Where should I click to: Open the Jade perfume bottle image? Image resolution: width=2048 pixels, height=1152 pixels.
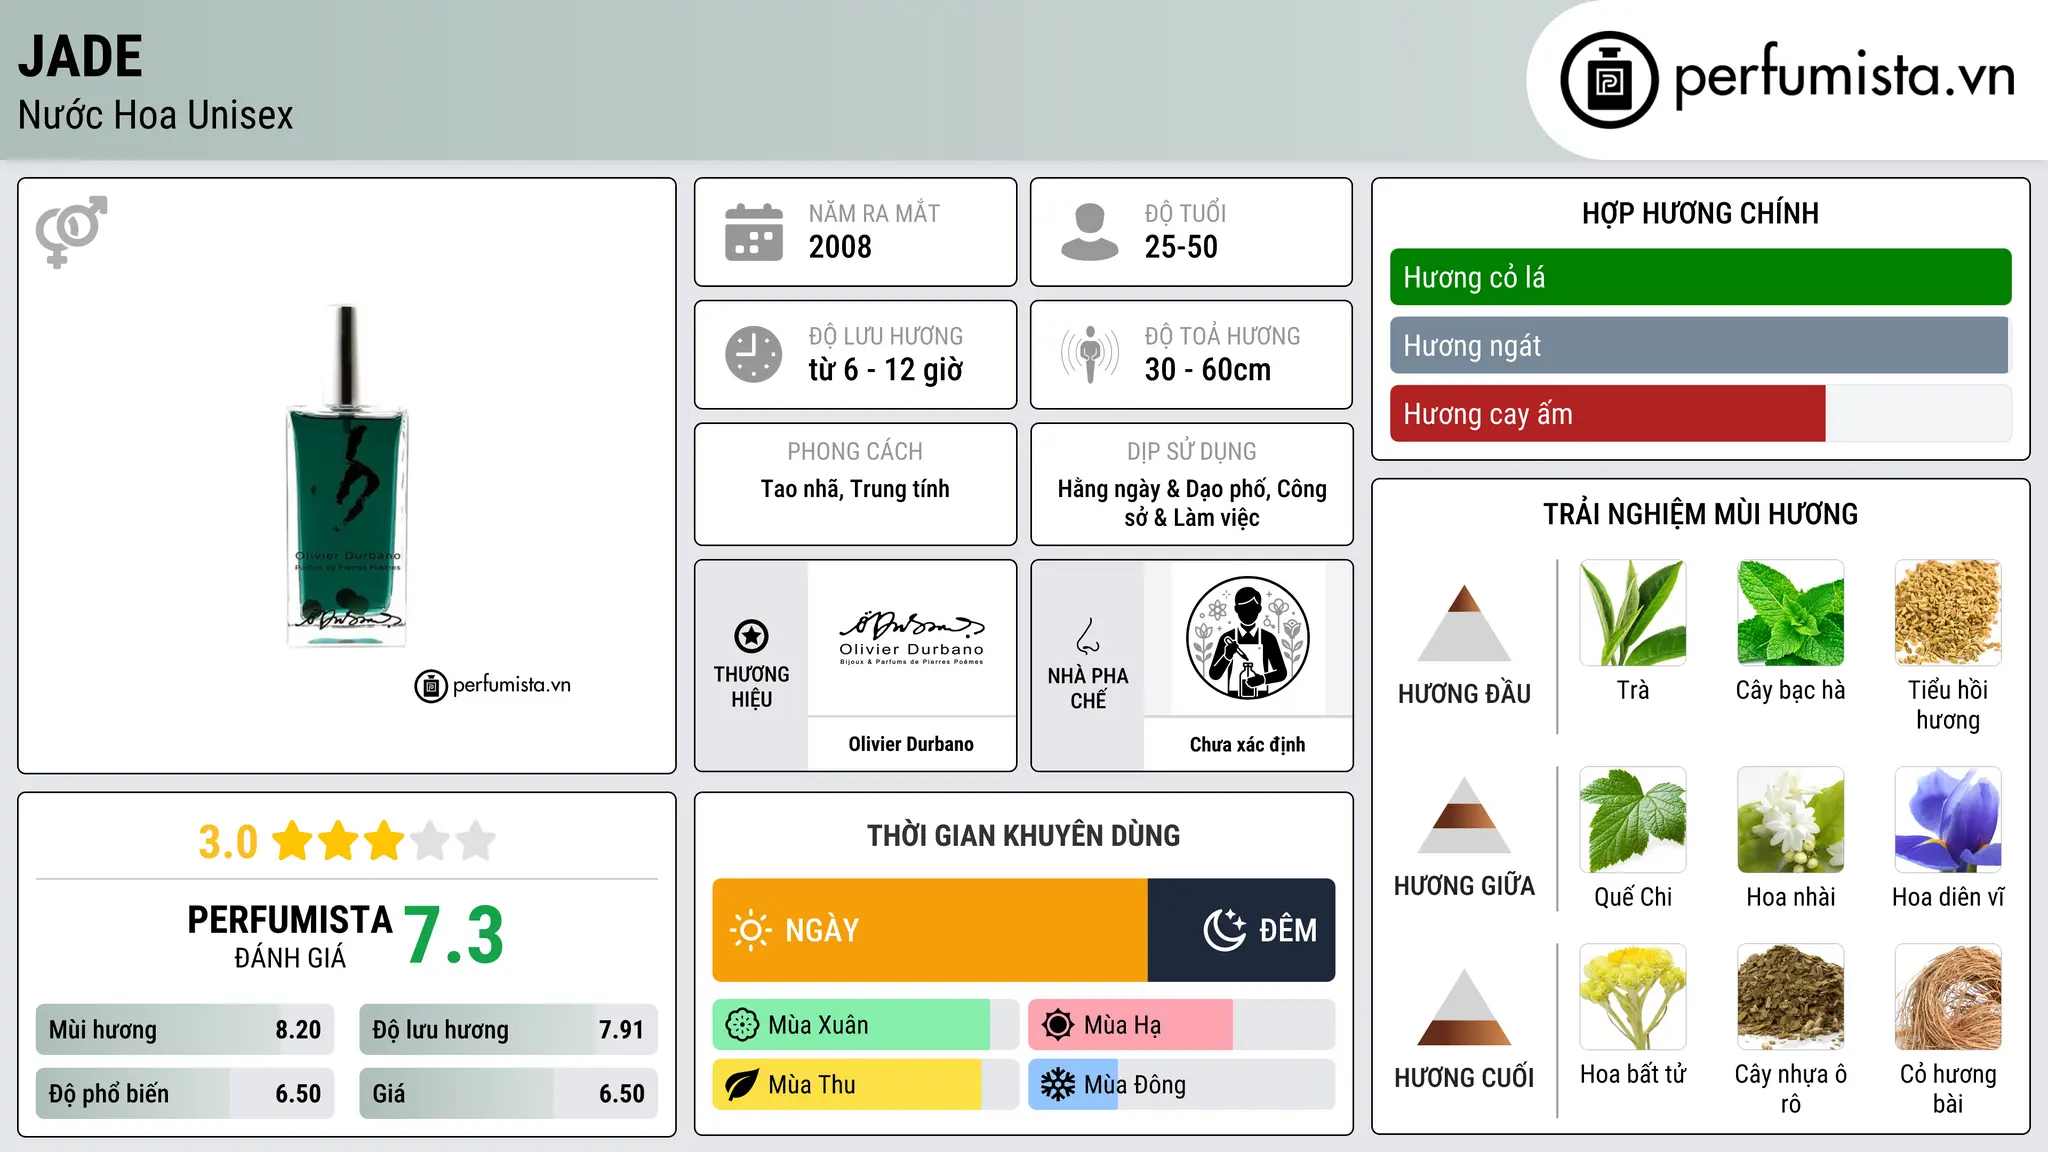click(x=347, y=476)
